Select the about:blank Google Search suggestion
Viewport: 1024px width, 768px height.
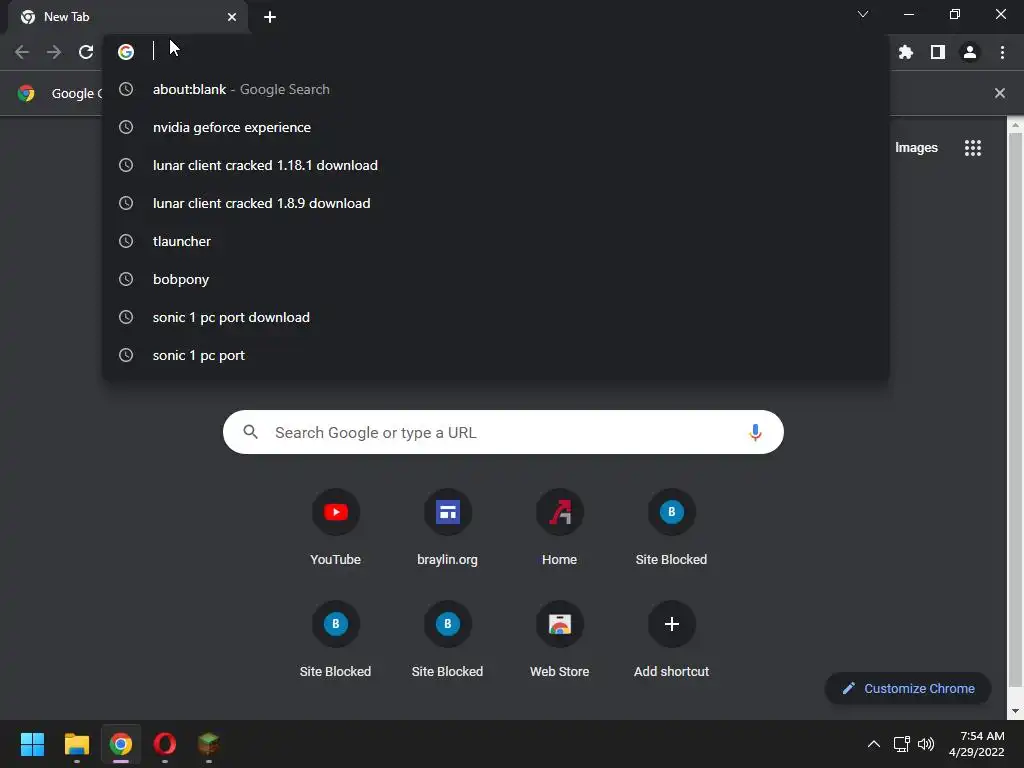[496, 89]
